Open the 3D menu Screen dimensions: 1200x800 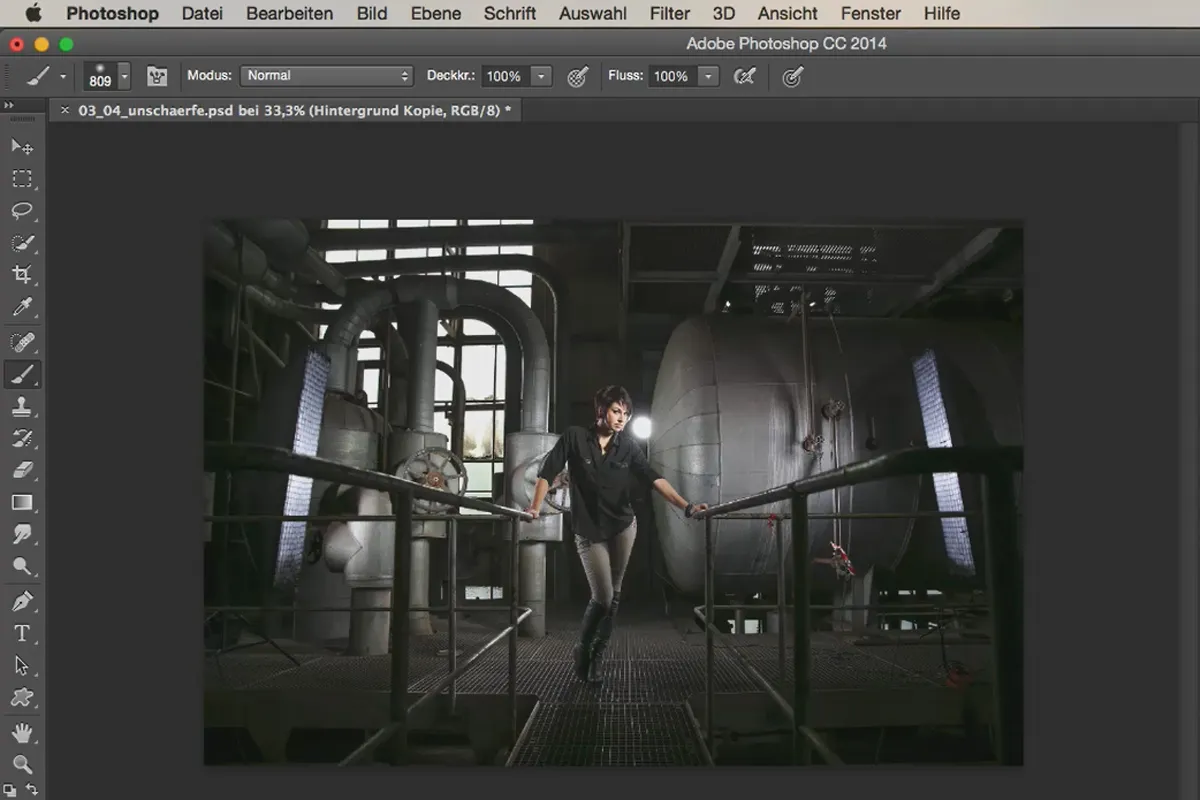724,14
